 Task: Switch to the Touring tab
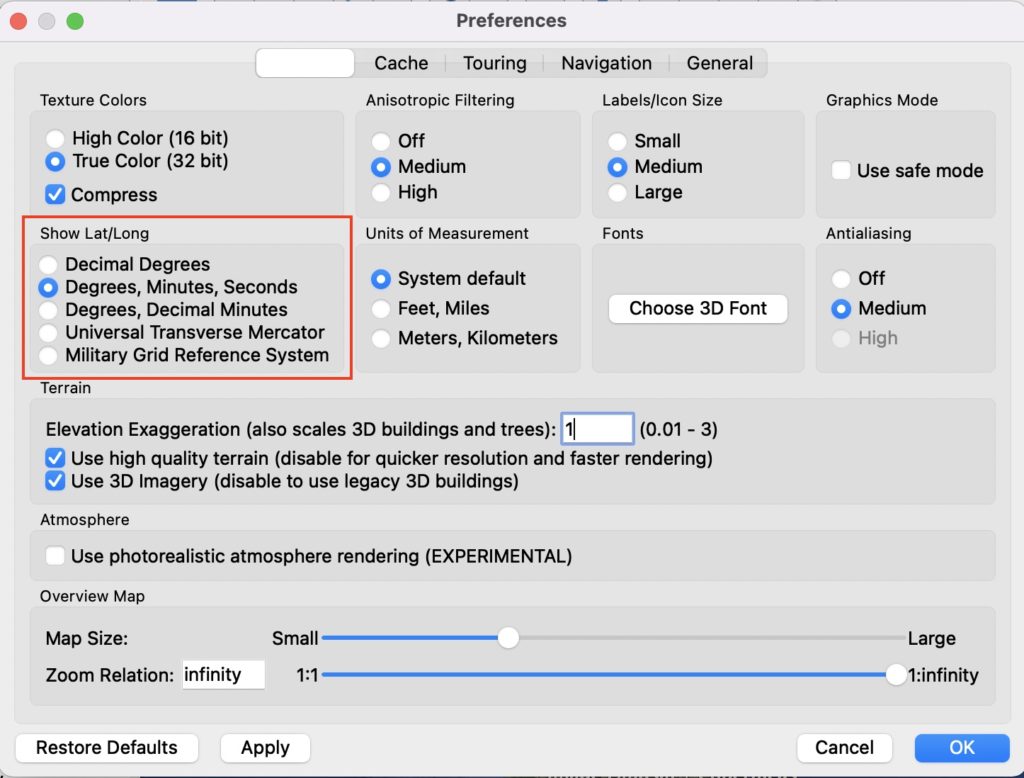pos(494,62)
